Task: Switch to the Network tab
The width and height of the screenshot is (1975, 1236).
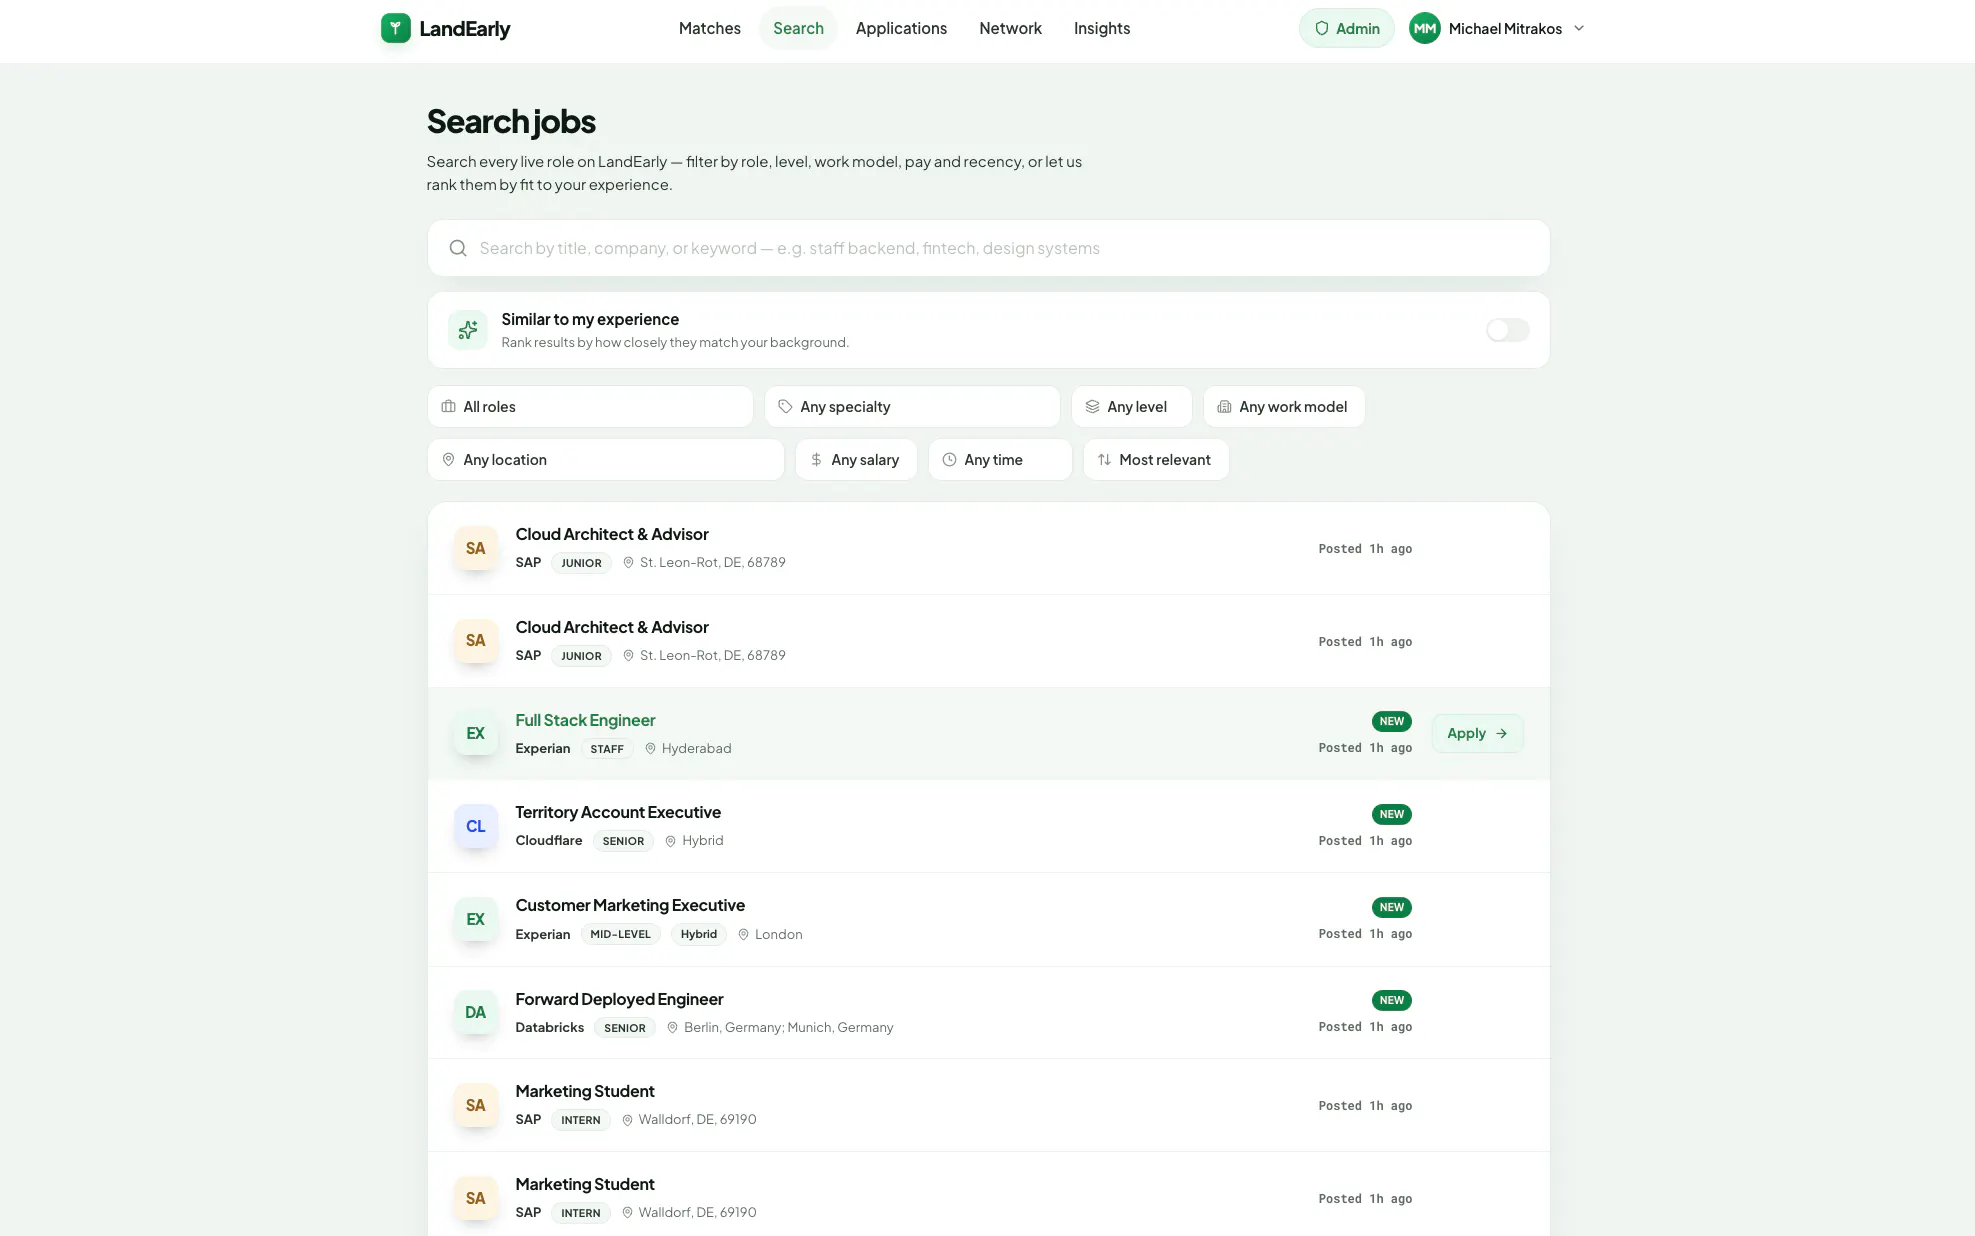Action: [1010, 28]
